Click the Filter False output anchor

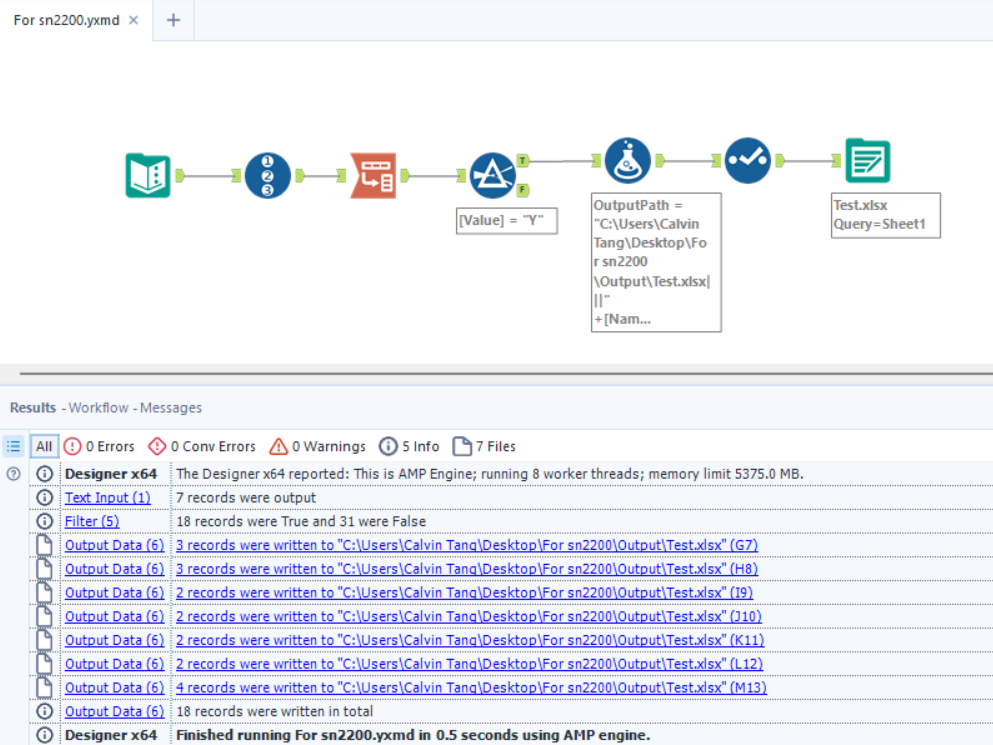pyautogui.click(x=523, y=189)
